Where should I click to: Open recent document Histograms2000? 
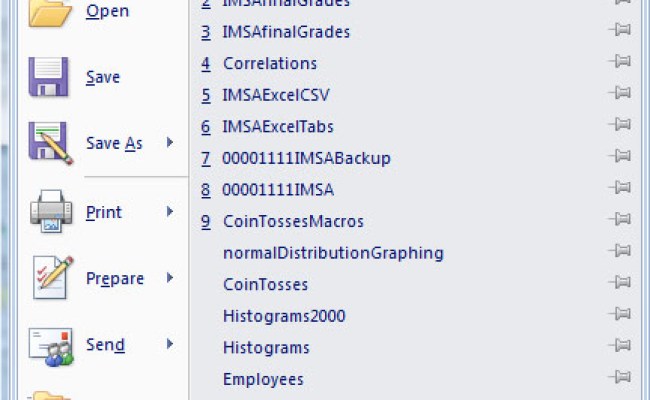(284, 316)
